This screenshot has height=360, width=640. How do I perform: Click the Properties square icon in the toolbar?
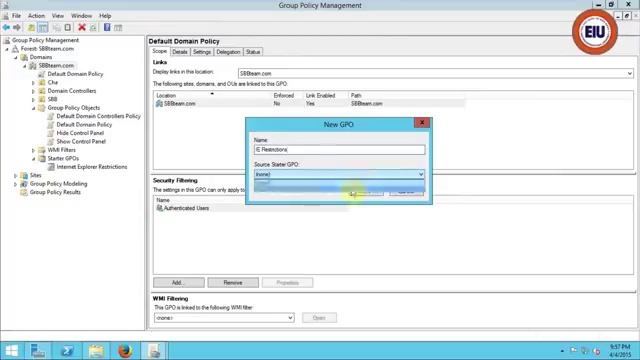[x=68, y=28]
